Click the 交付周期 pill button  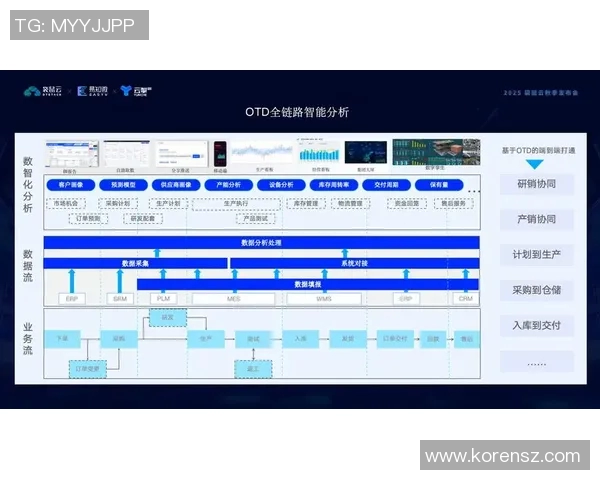(x=386, y=185)
